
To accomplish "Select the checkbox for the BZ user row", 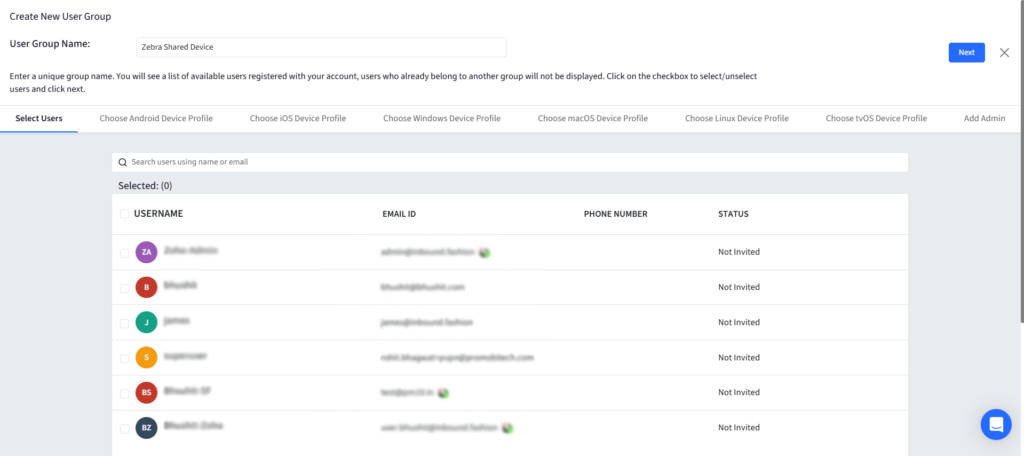I will point(124,429).
